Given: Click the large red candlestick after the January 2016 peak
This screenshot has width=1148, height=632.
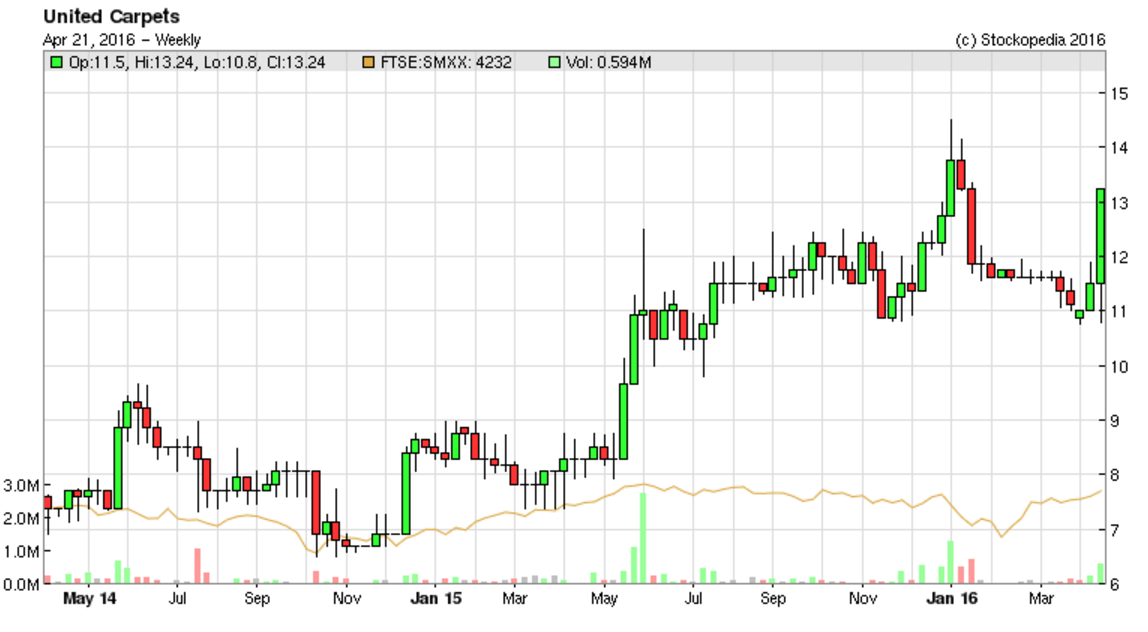Looking at the screenshot, I should click(972, 226).
